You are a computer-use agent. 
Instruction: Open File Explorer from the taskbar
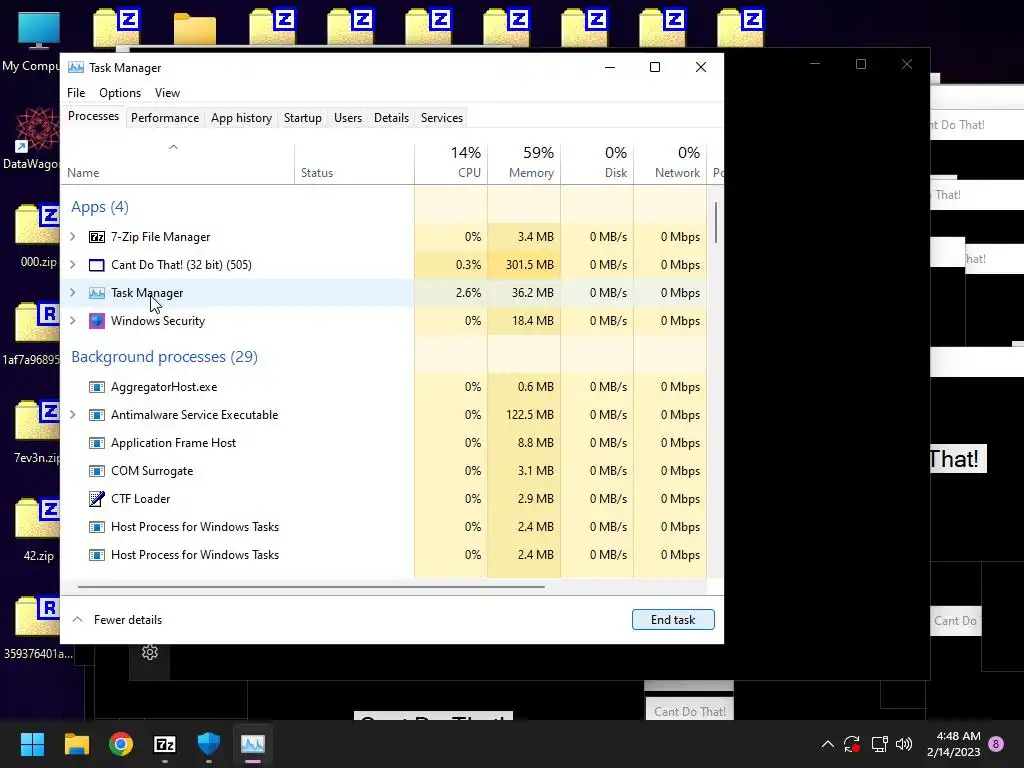point(76,744)
